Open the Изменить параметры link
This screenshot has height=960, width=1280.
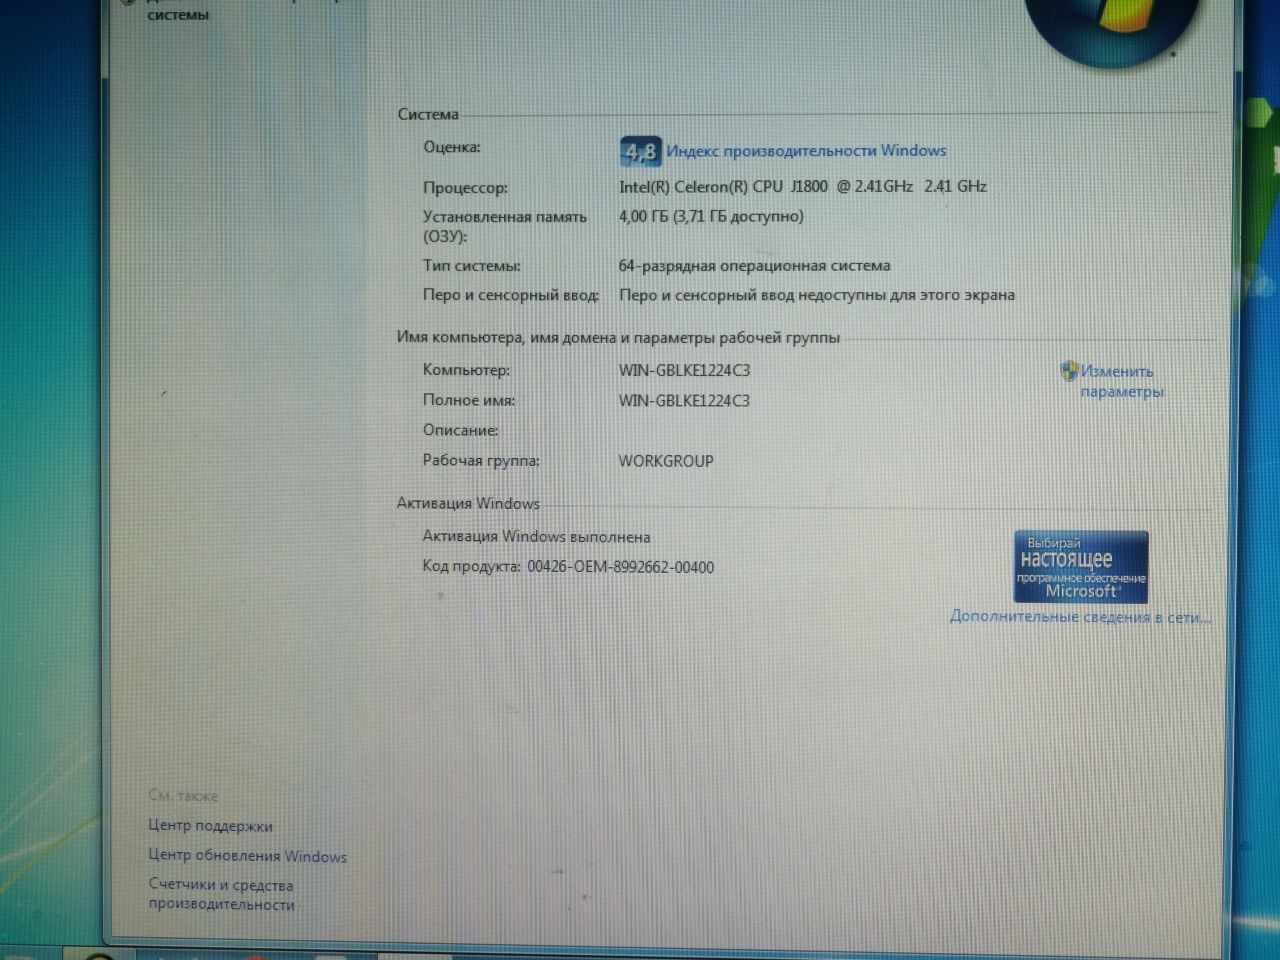pos(1121,381)
